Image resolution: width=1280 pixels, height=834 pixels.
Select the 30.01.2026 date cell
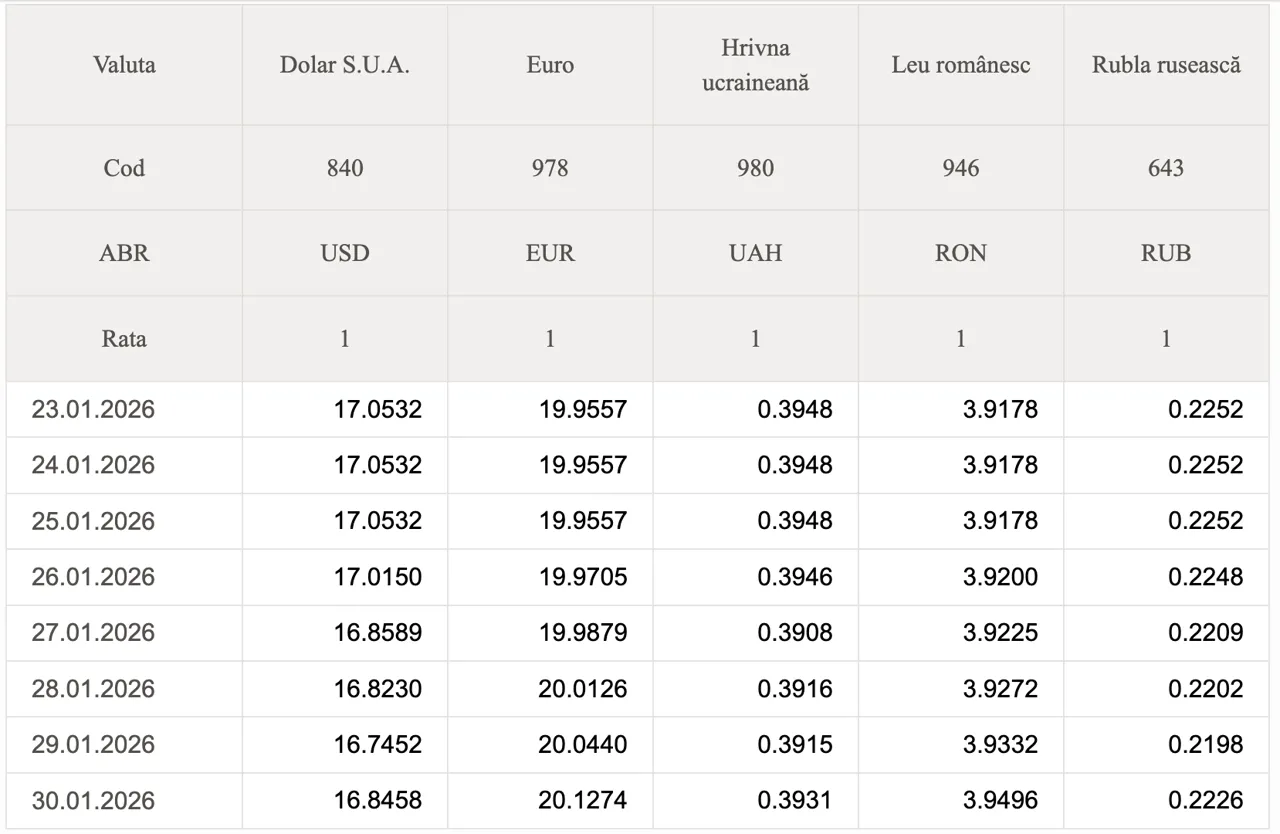point(93,801)
